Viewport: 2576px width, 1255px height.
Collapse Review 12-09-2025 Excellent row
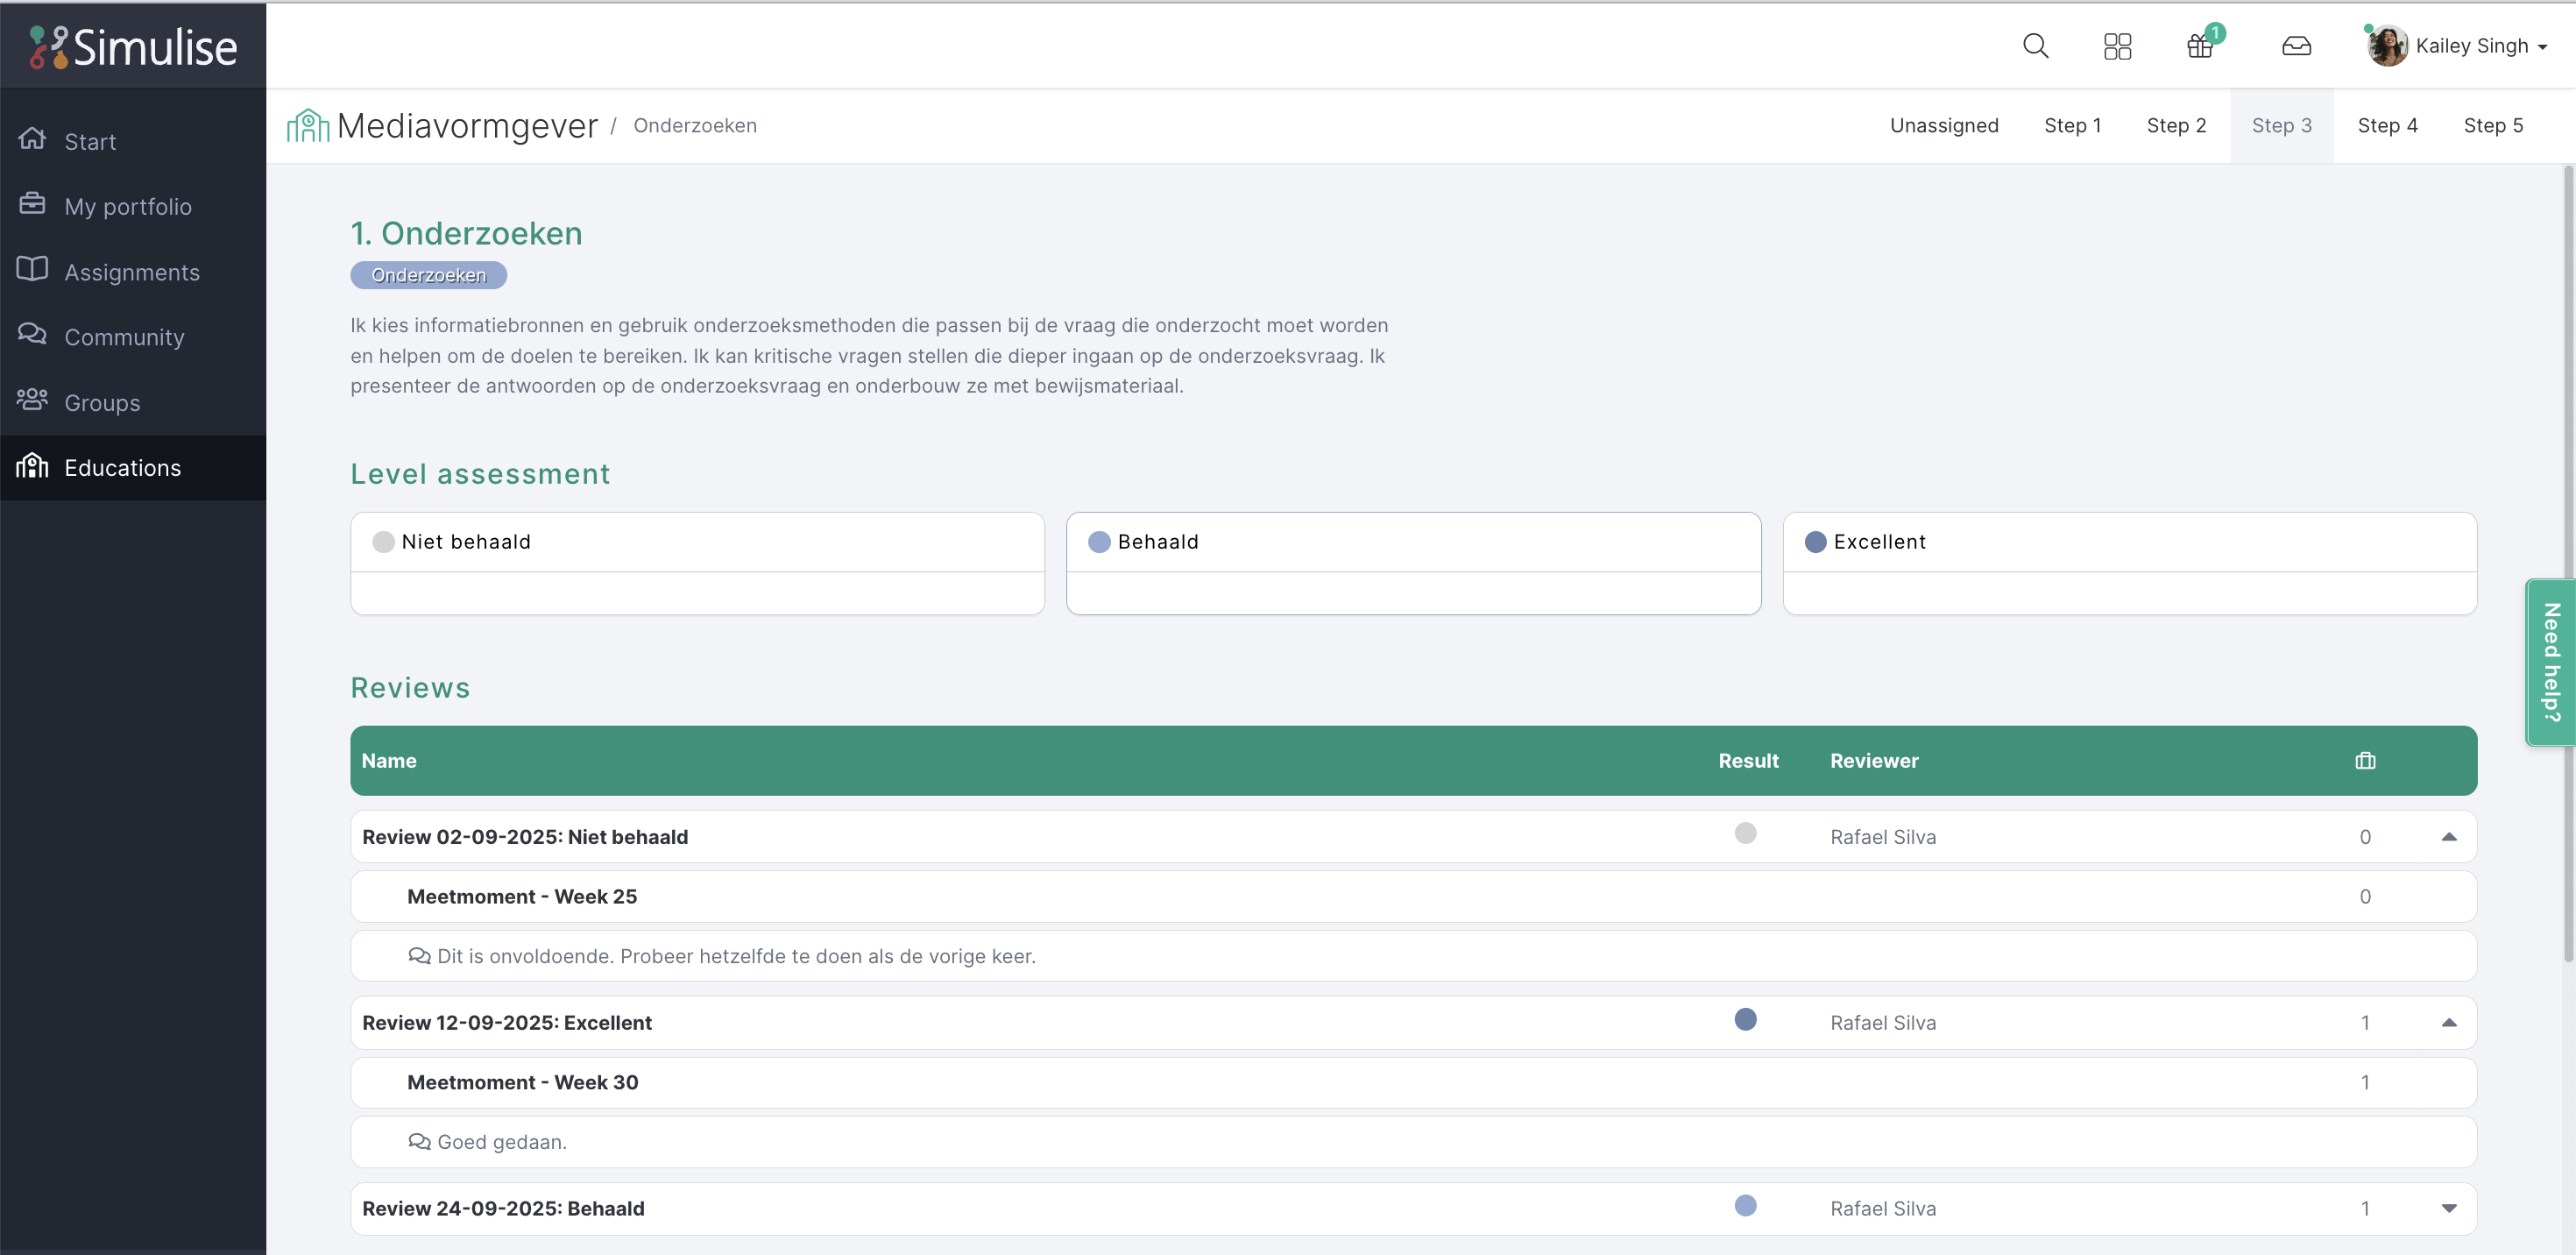coord(2448,1023)
